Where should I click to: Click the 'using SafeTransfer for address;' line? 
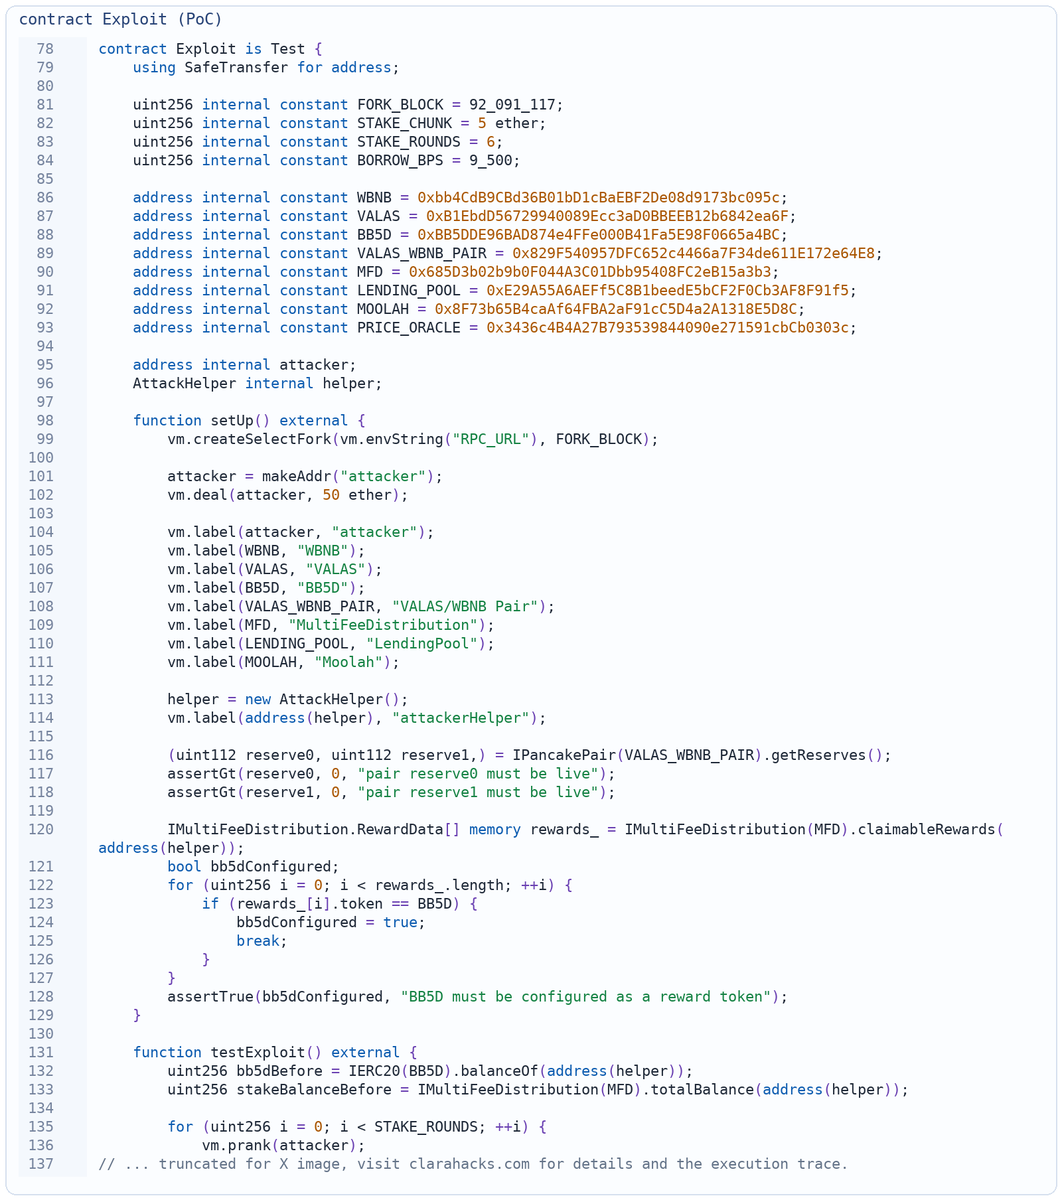click(x=266, y=68)
